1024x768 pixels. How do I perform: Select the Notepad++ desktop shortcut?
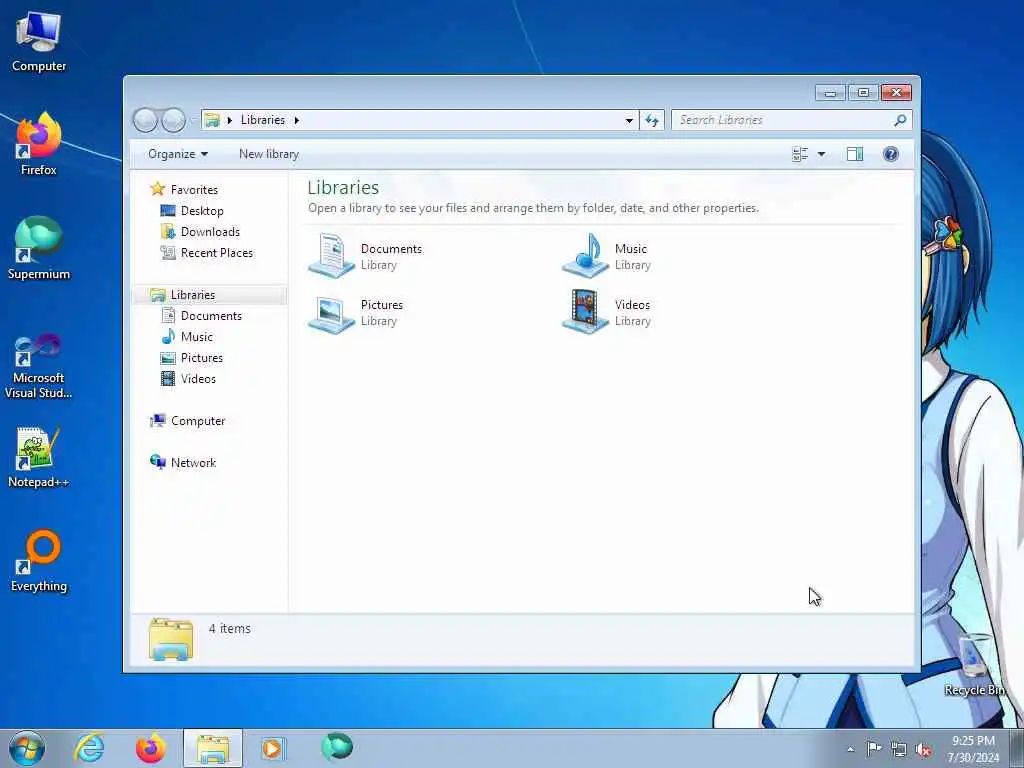[x=39, y=457]
